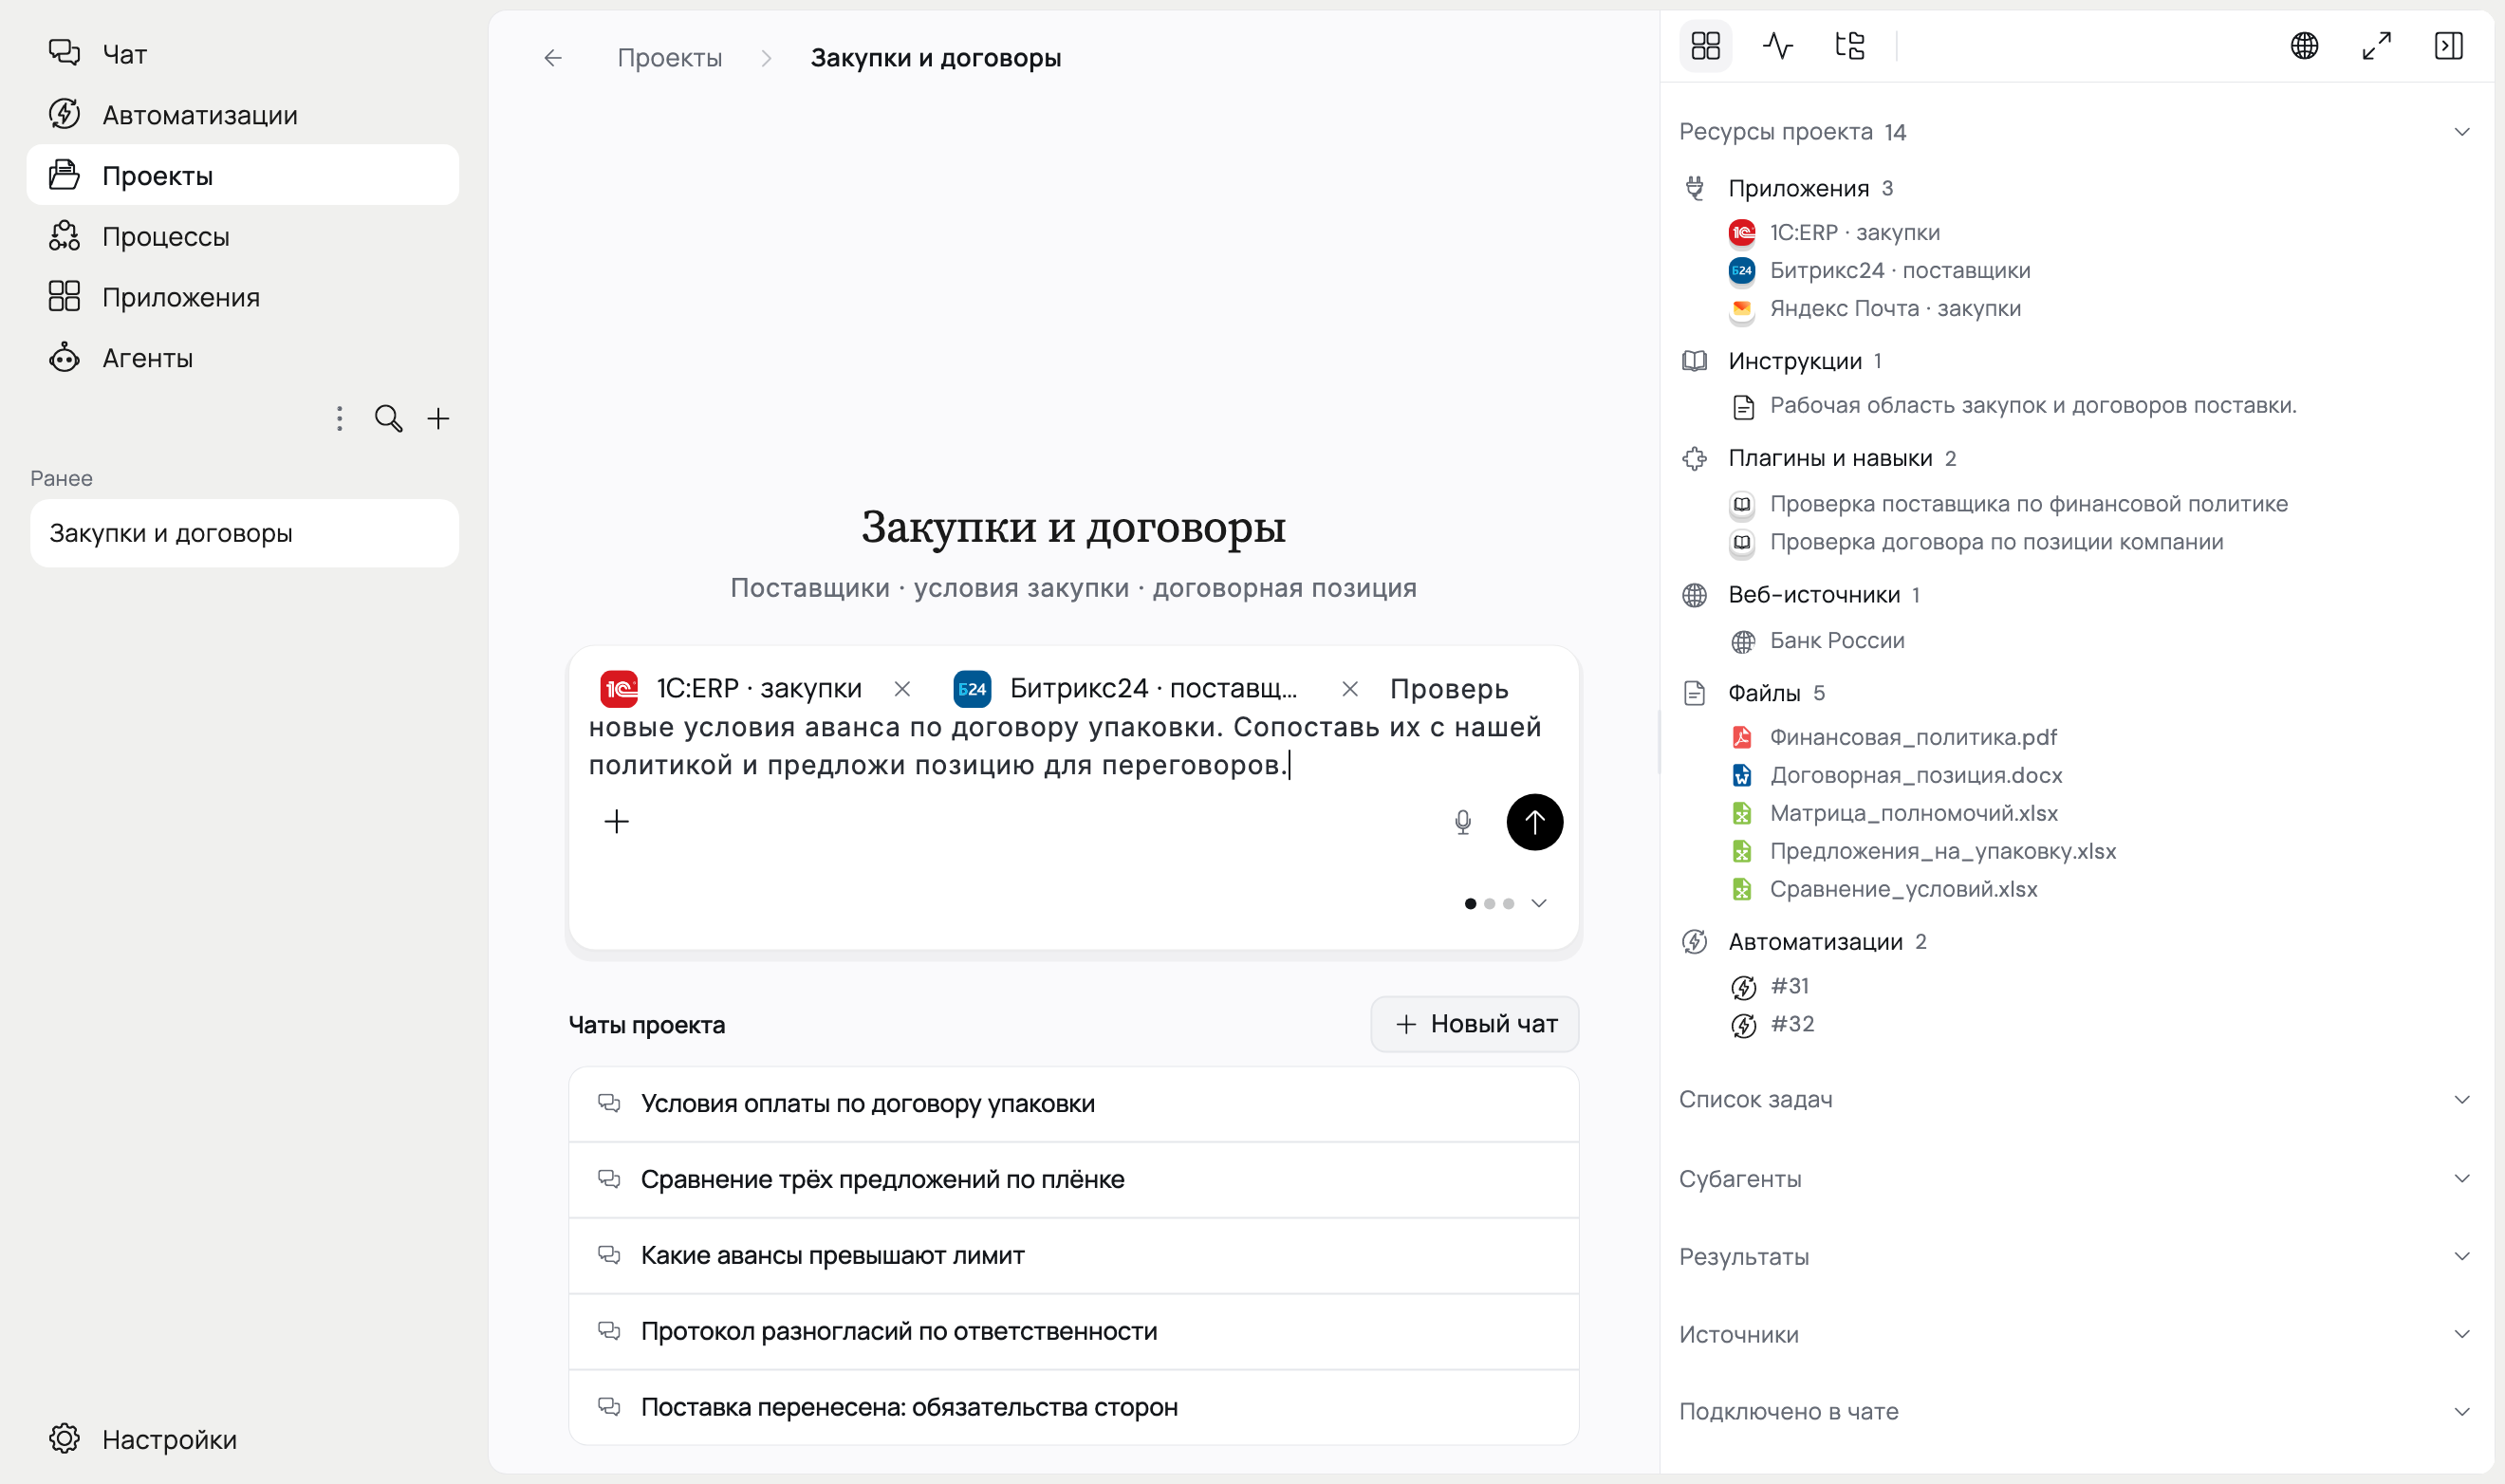Expand the prompt suggestions chevron below input
The height and width of the screenshot is (1484, 2505).
coord(1538,903)
